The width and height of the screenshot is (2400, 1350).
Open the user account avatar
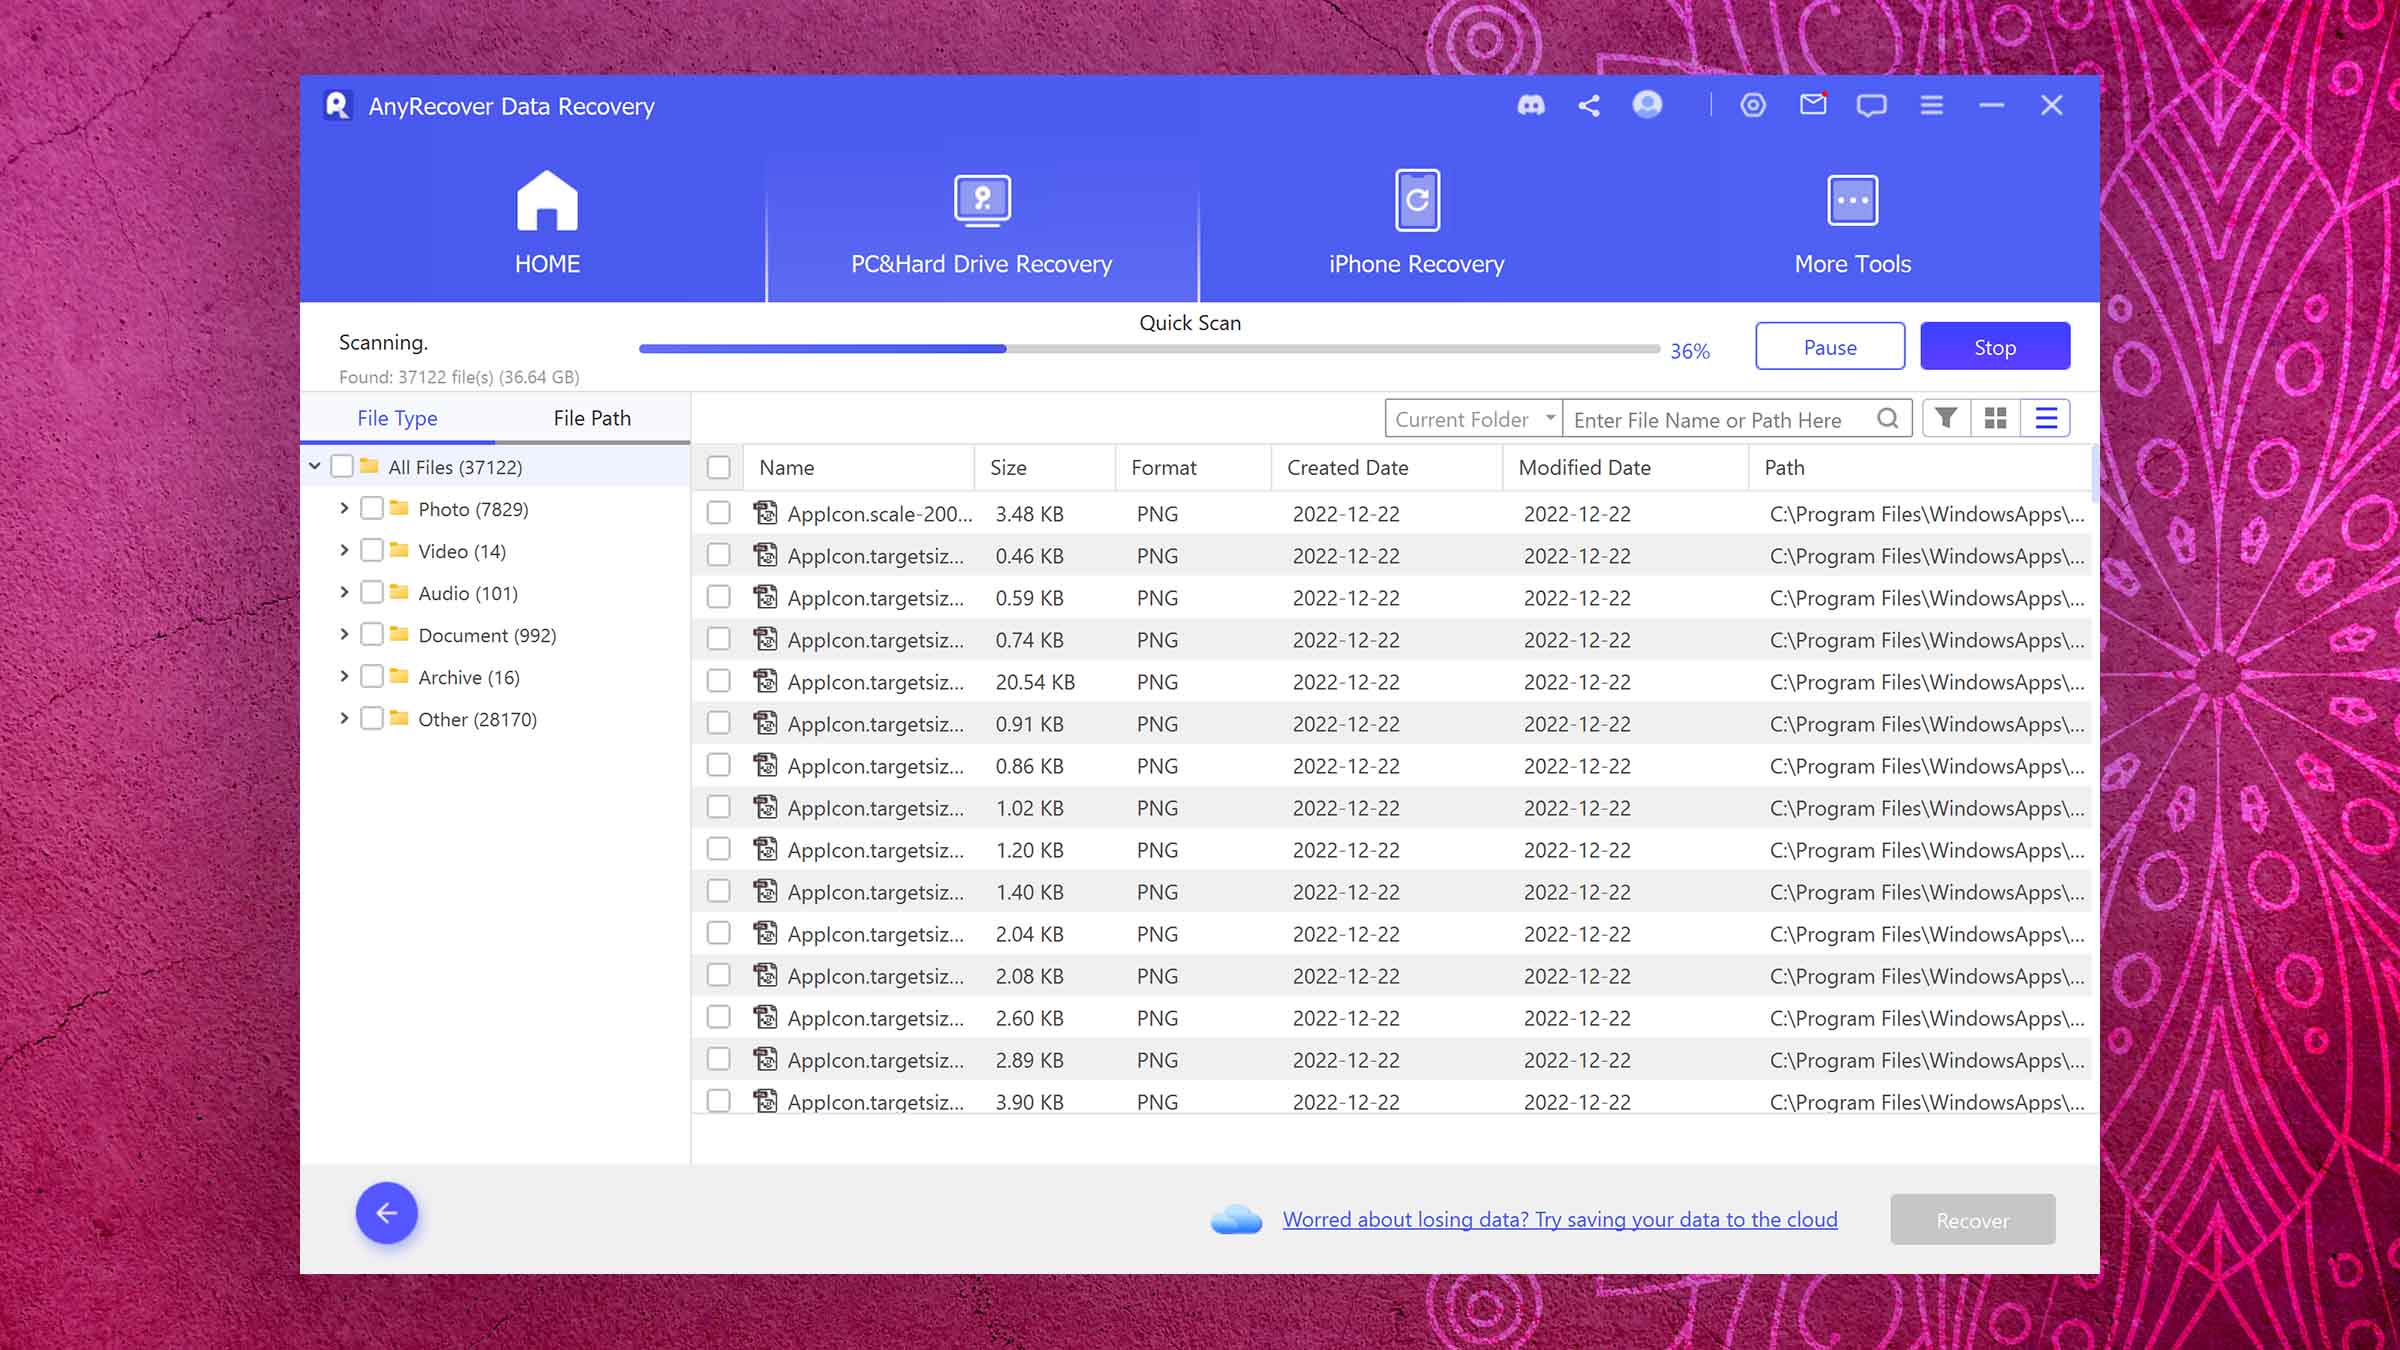[1647, 104]
